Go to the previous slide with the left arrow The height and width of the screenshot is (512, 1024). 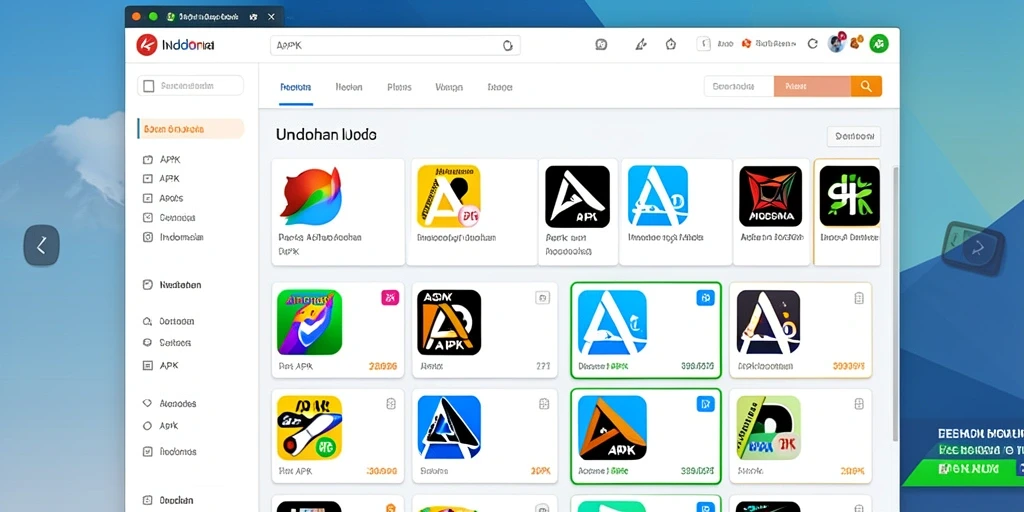click(x=42, y=246)
